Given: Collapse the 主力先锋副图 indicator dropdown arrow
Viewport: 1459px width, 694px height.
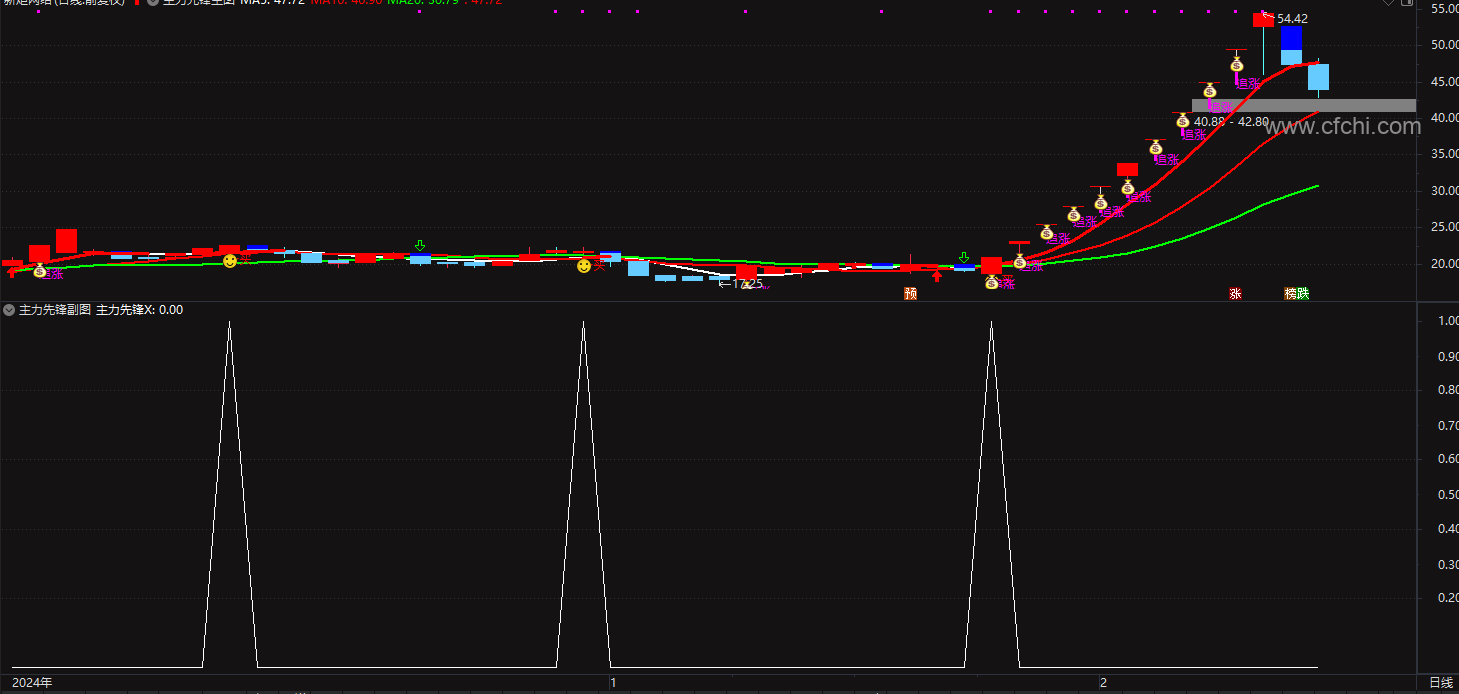Looking at the screenshot, I should click(x=9, y=310).
